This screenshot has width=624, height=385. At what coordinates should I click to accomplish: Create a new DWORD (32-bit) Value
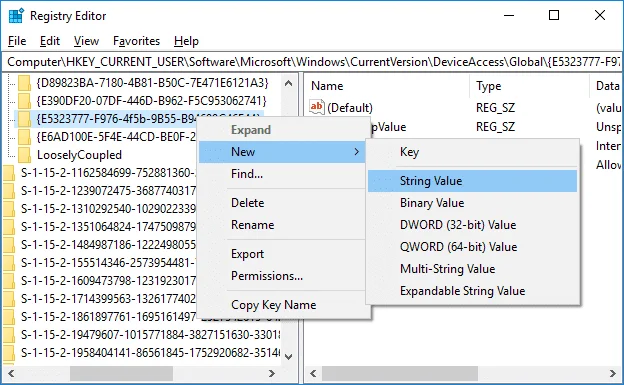pos(472,225)
